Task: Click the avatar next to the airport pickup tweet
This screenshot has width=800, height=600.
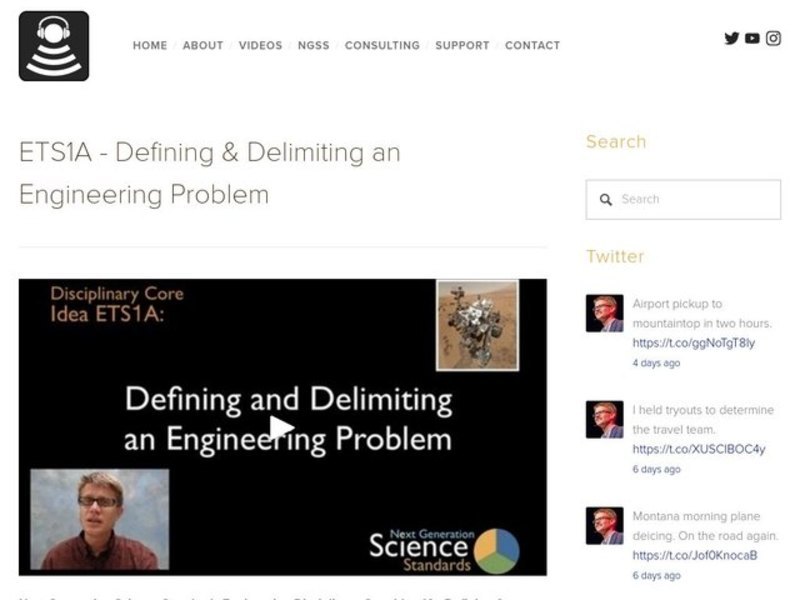Action: [x=604, y=313]
